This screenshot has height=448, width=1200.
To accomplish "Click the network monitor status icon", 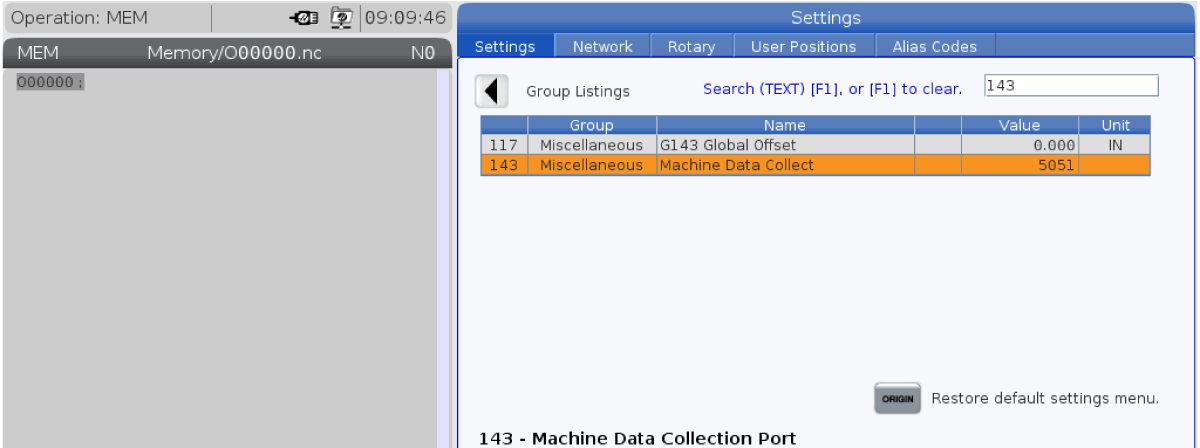I will coord(342,18).
